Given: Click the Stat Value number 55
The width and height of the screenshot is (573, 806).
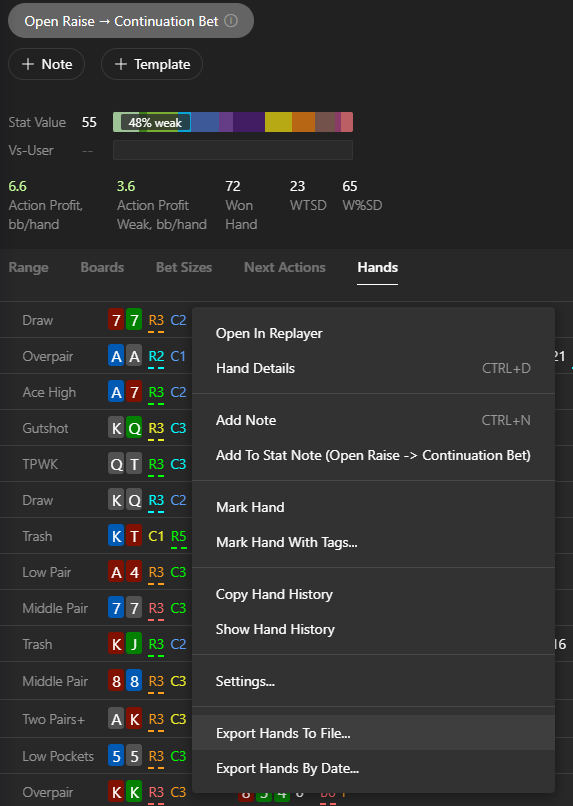Looking at the screenshot, I should point(89,122).
